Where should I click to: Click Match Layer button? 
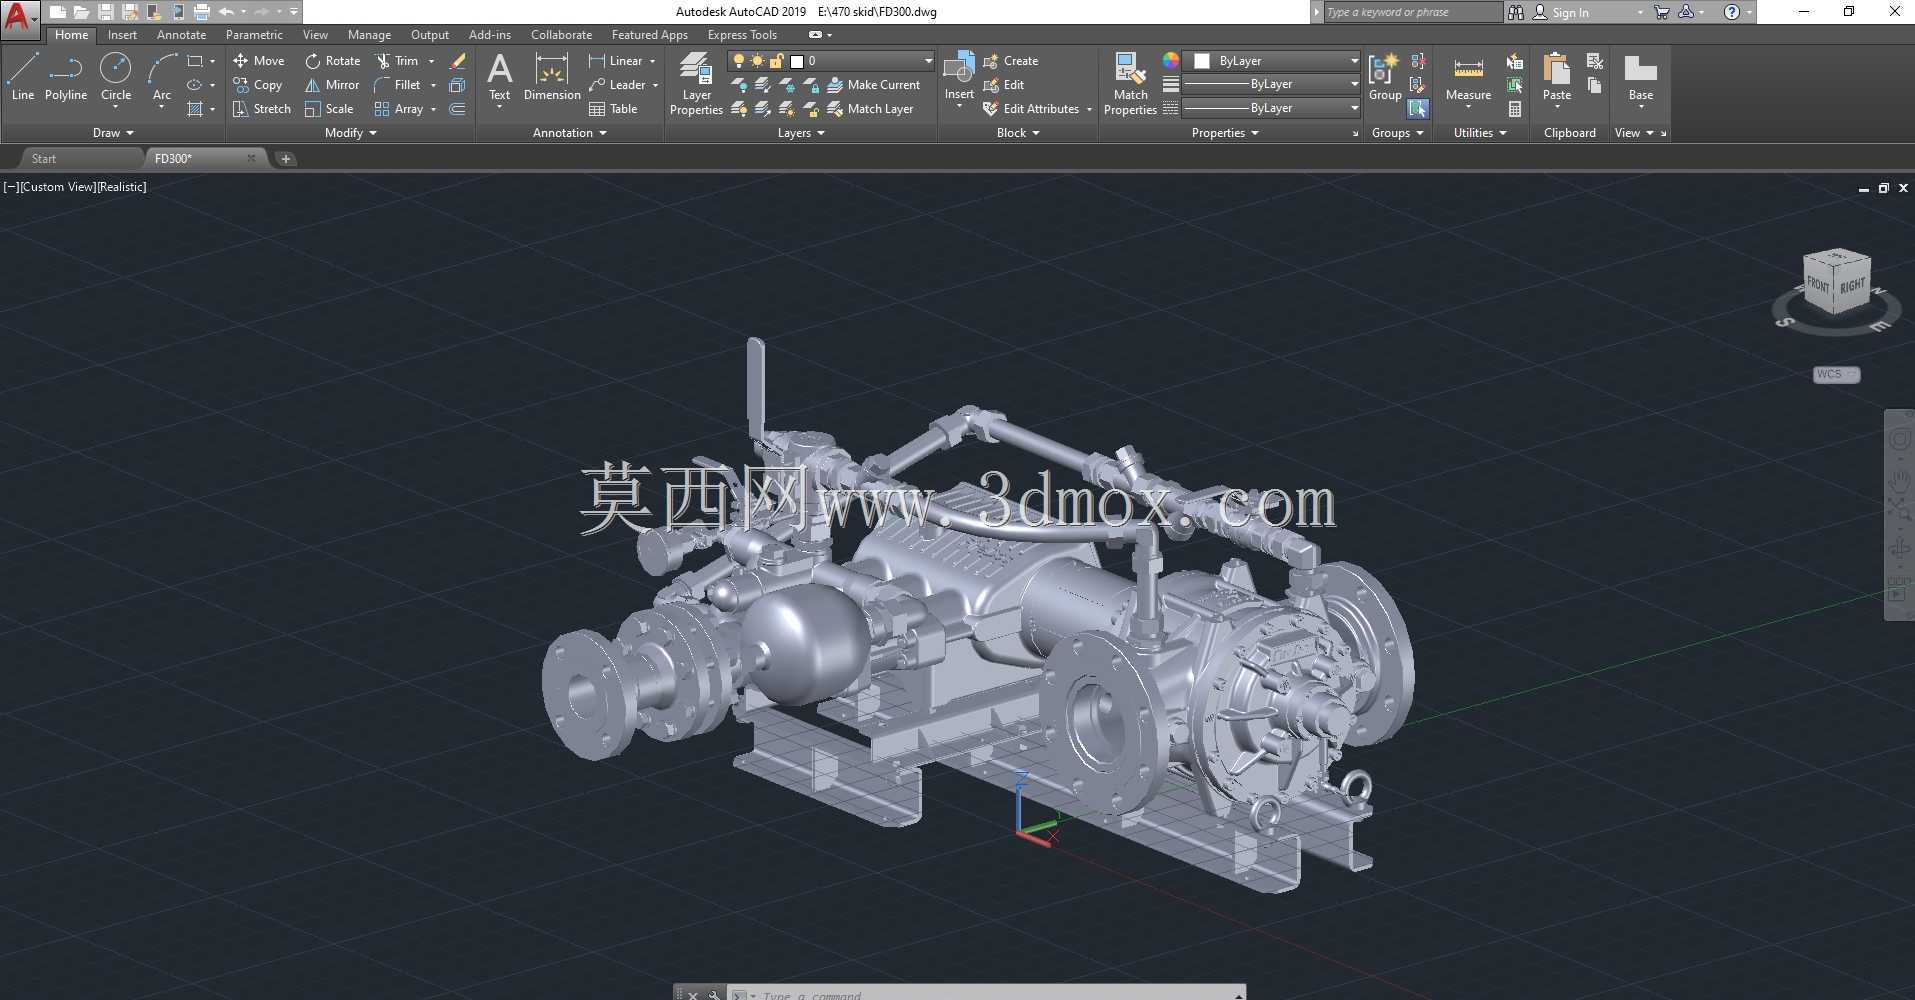click(x=870, y=109)
